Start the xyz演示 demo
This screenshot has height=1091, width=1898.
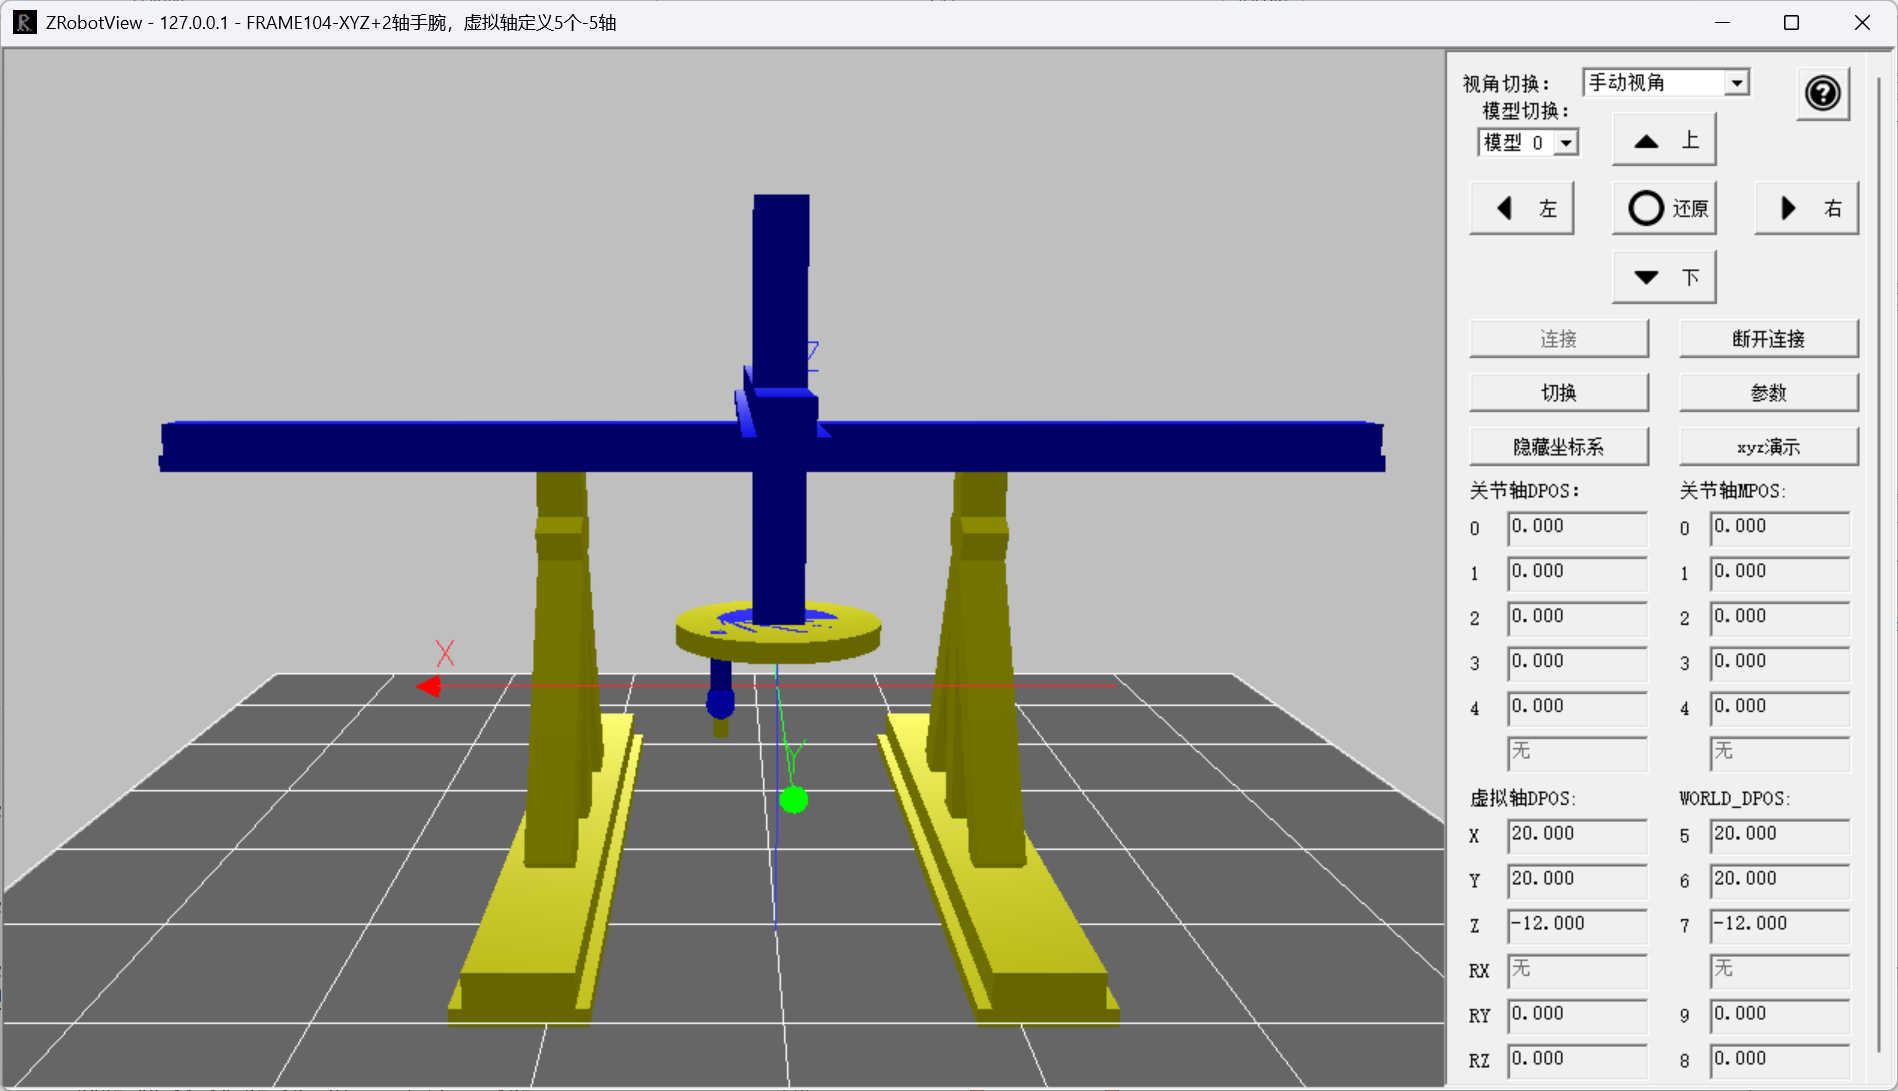coord(1768,446)
